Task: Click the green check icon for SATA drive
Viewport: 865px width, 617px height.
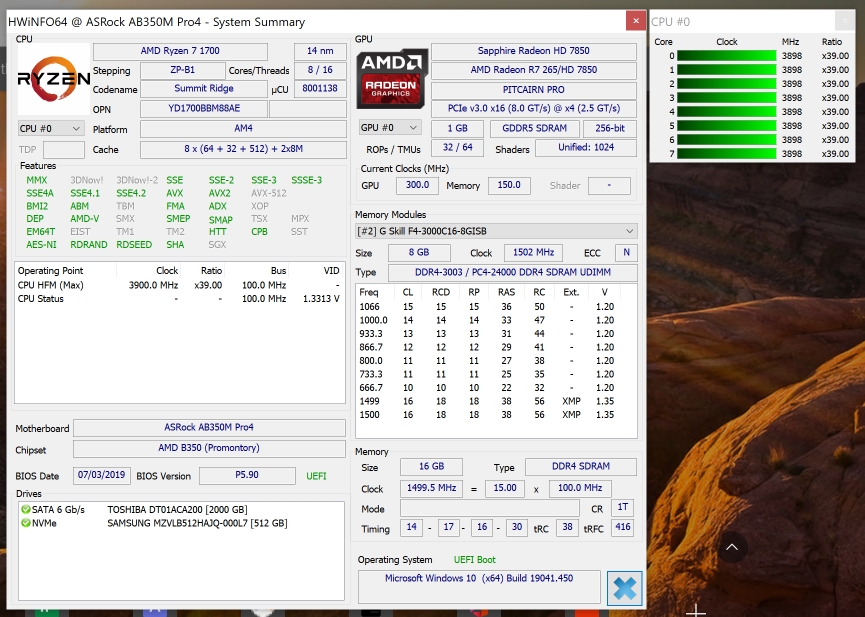Action: (x=25, y=509)
